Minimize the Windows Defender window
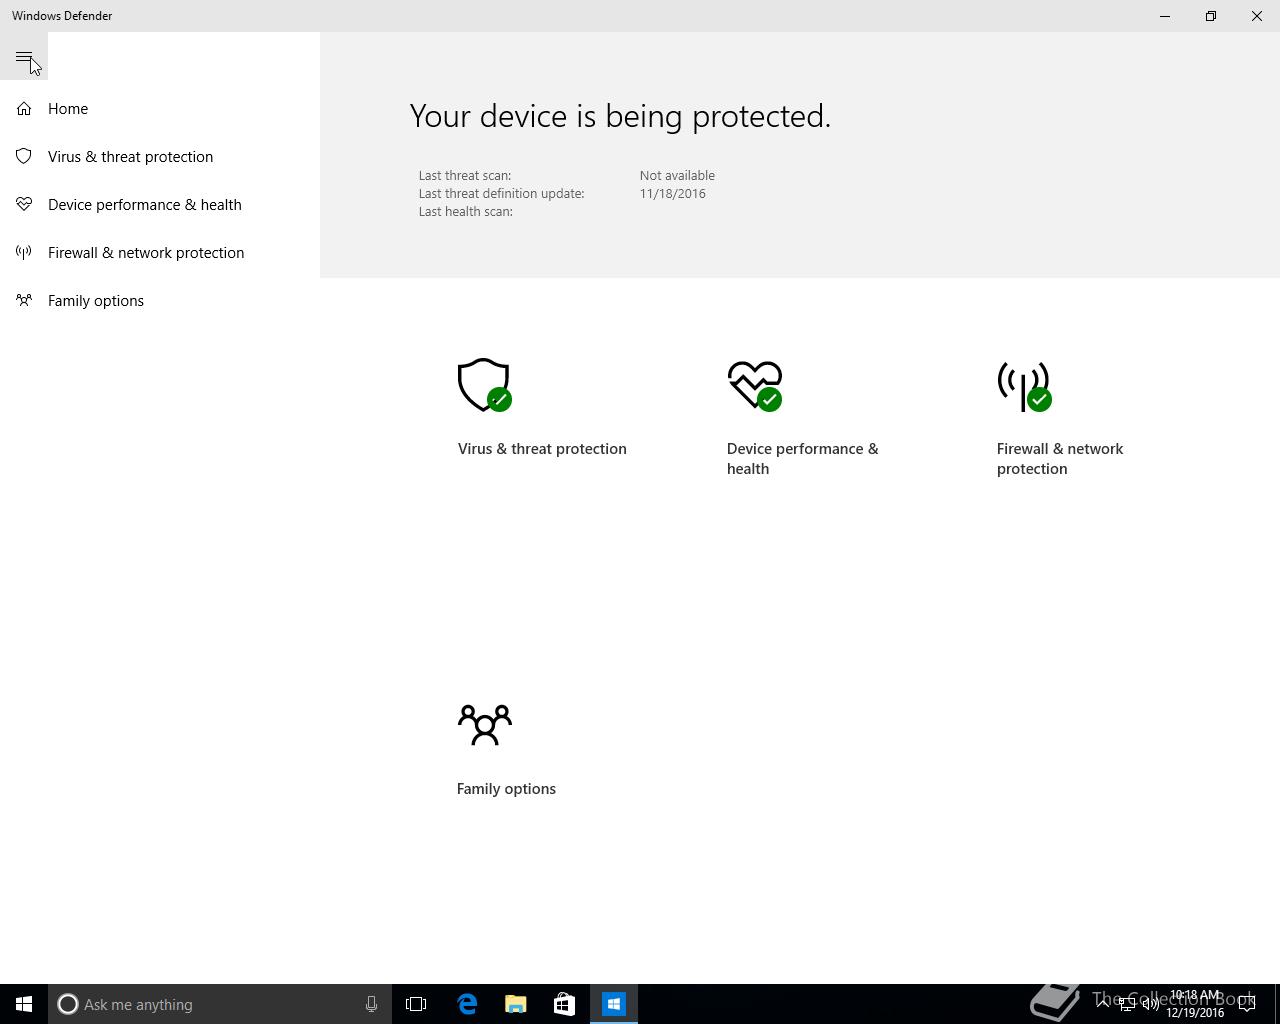 [1165, 16]
